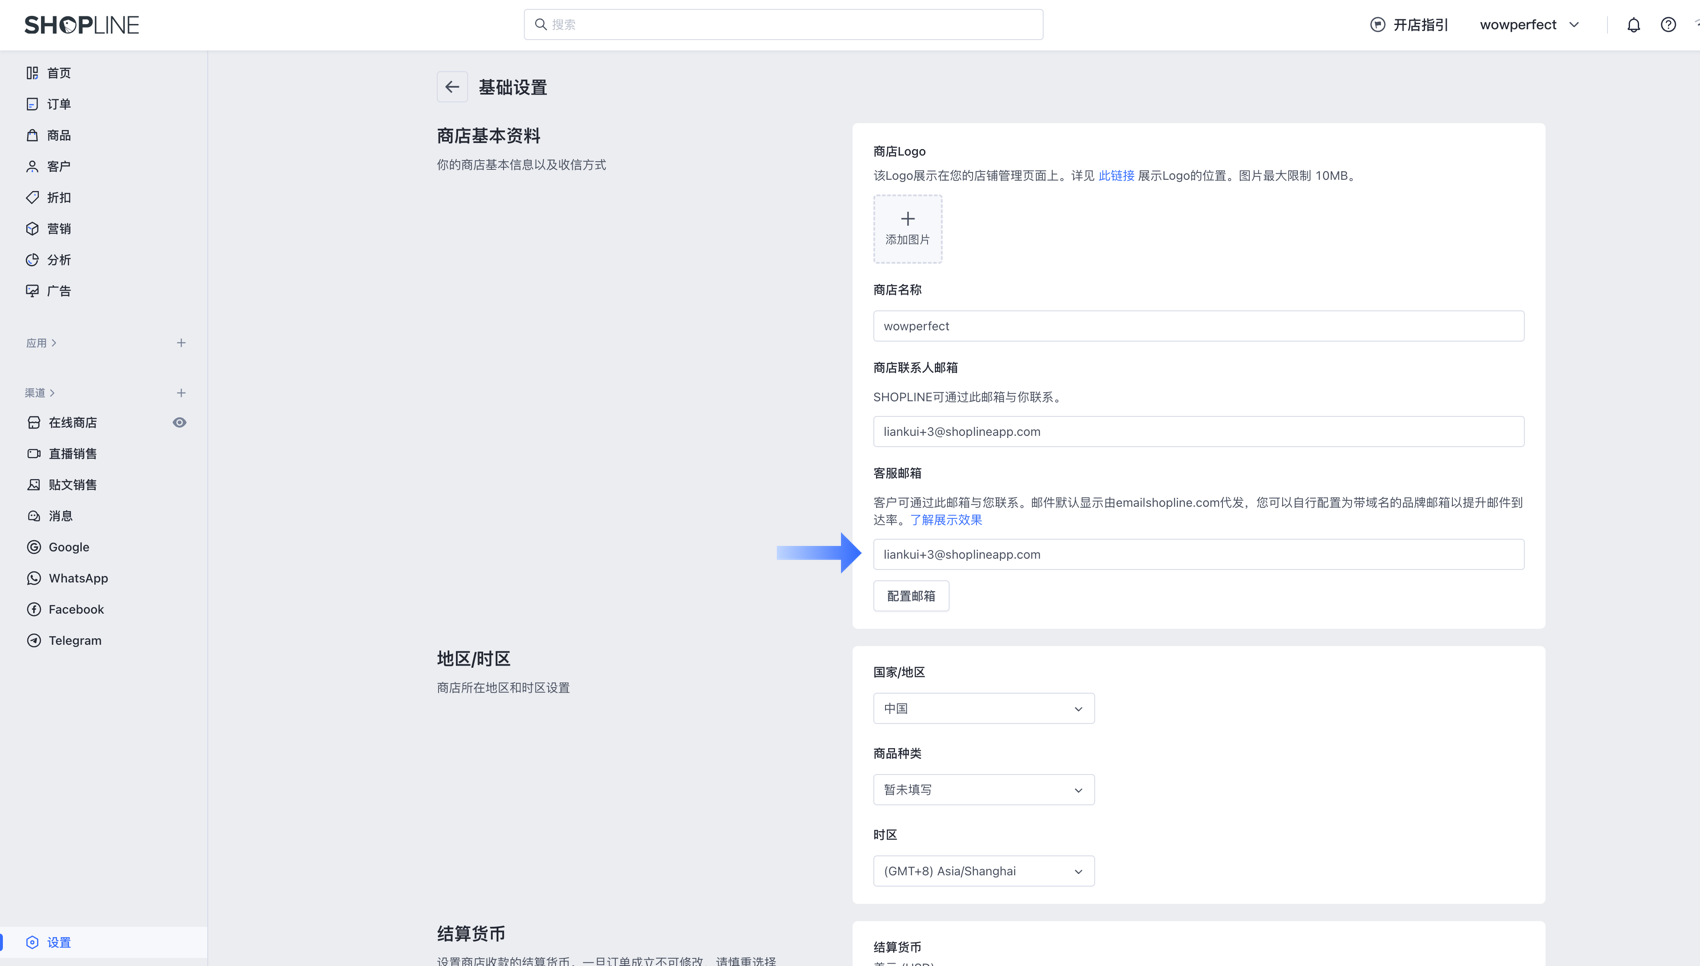Go to 订单 in the sidebar
Screen dimensions: 1700x966
tap(59, 104)
